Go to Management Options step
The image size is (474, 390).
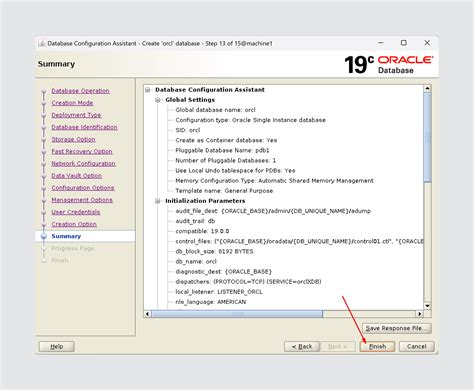(x=82, y=200)
